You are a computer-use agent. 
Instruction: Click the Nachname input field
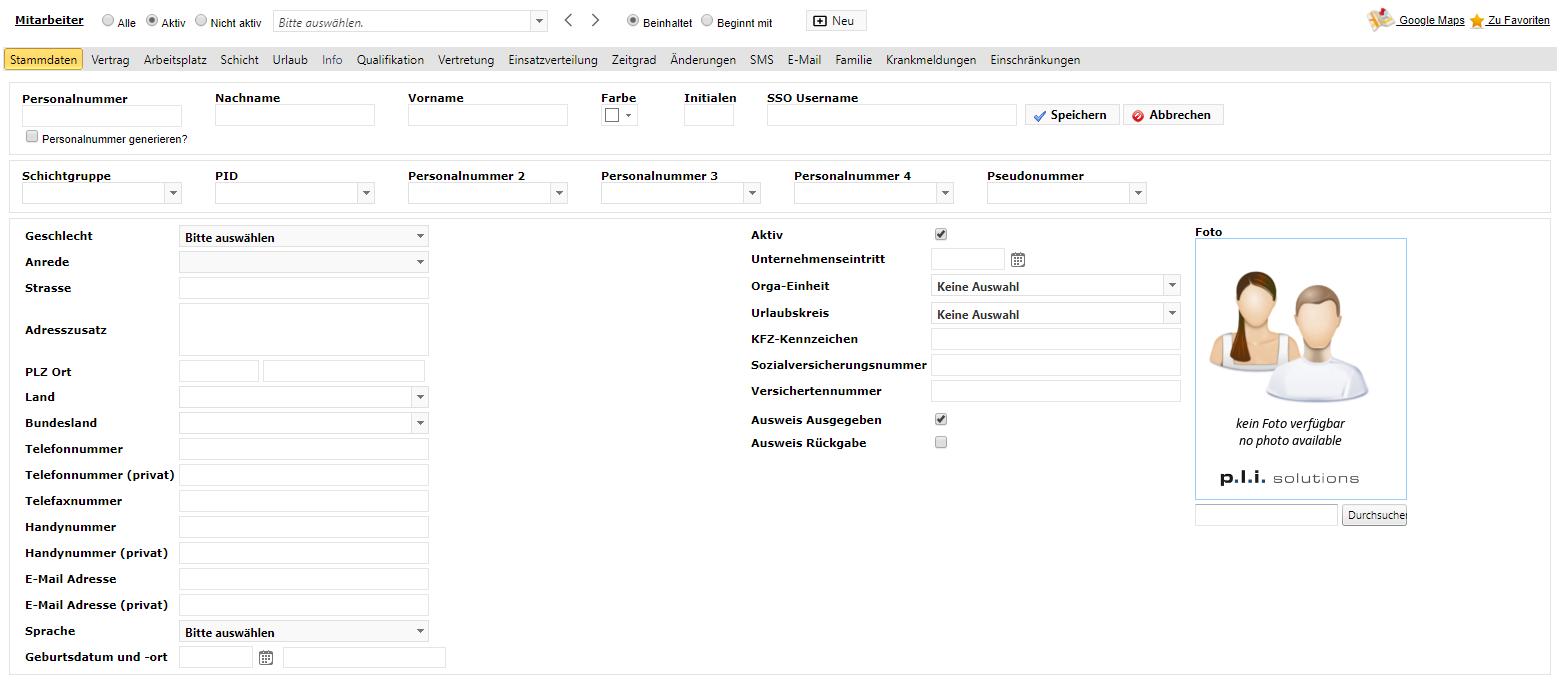[x=295, y=115]
